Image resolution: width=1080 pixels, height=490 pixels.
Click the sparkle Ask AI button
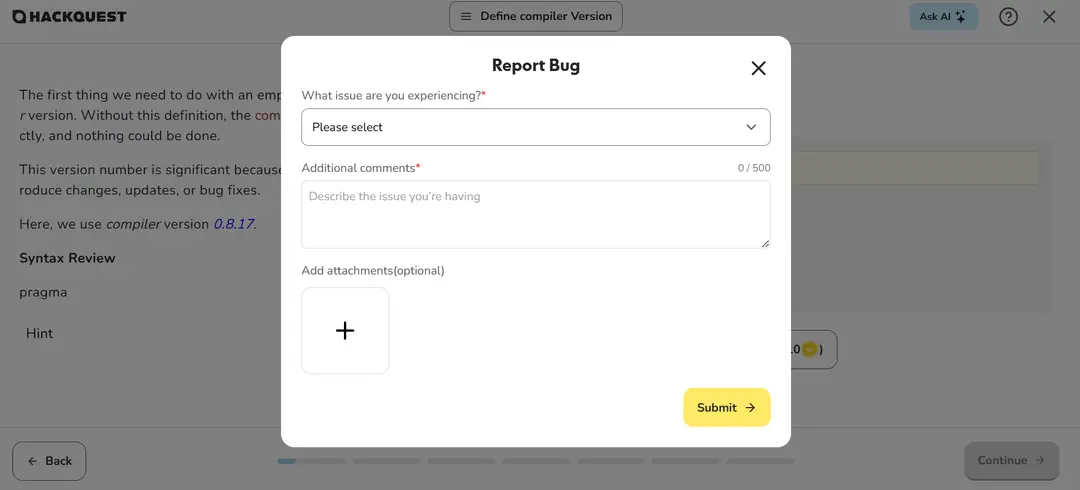coord(942,17)
